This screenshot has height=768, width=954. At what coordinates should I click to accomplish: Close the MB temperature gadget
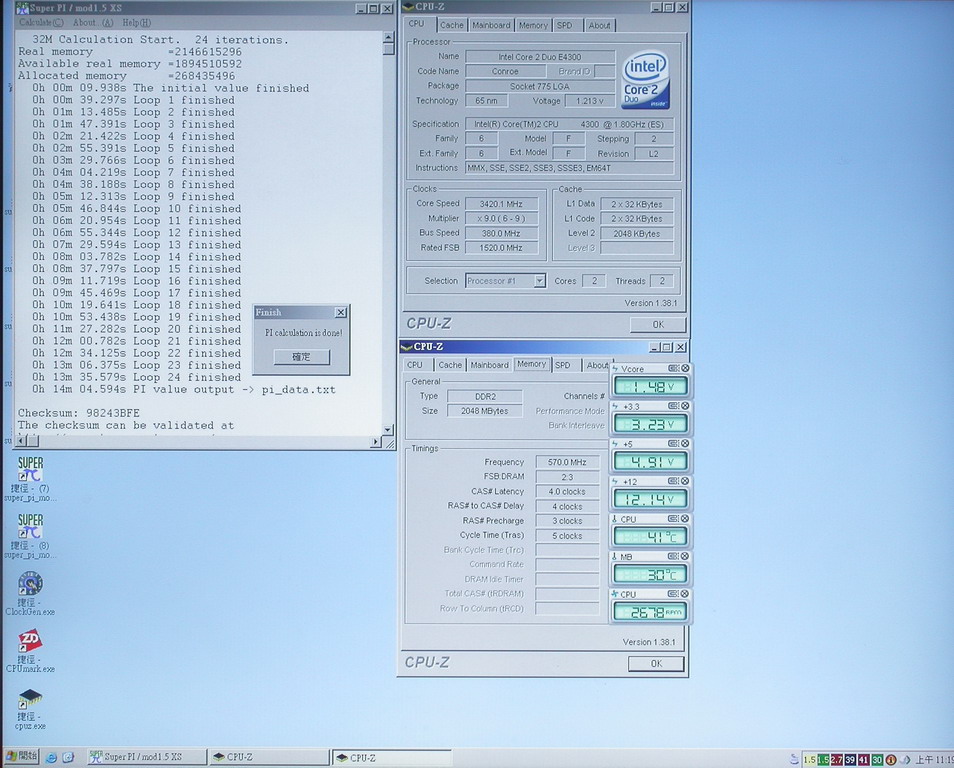pyautogui.click(x=685, y=556)
